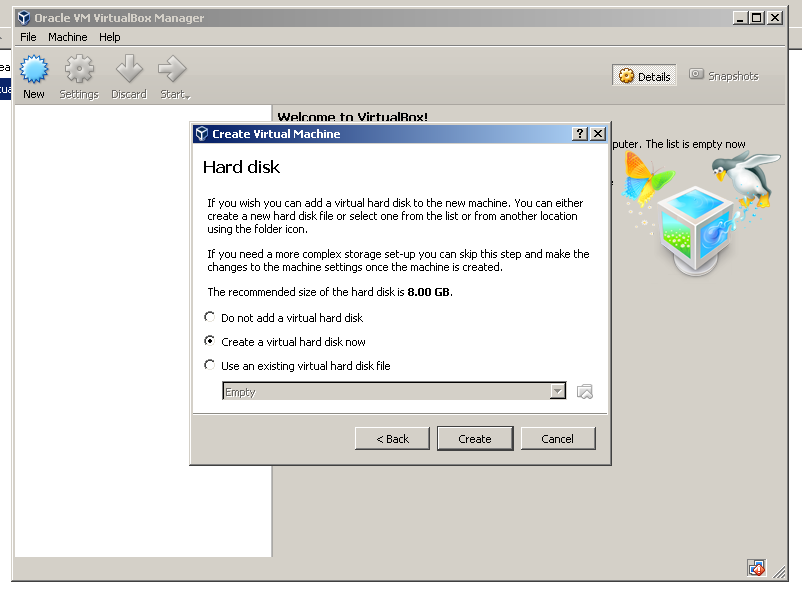The image size is (802, 589).
Task: Click the Create button
Action: coord(475,439)
